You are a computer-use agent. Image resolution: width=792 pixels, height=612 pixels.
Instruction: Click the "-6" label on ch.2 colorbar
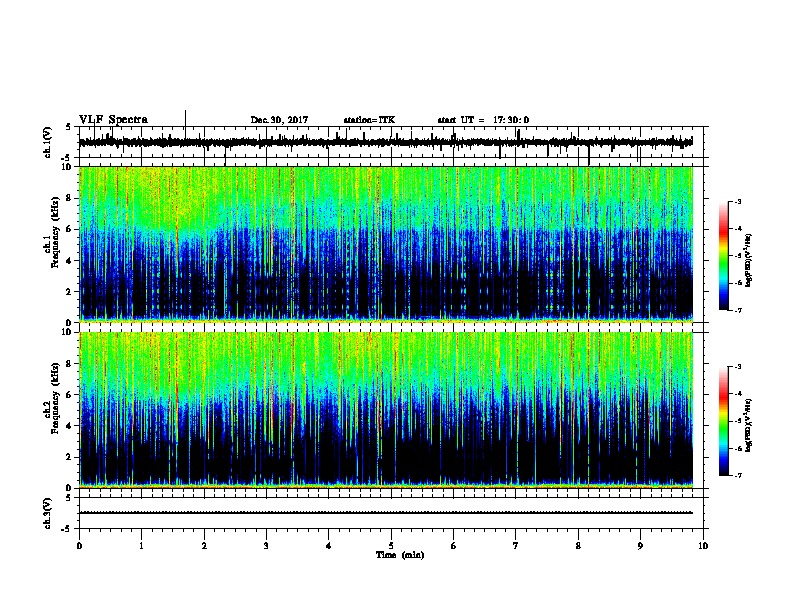[738, 448]
